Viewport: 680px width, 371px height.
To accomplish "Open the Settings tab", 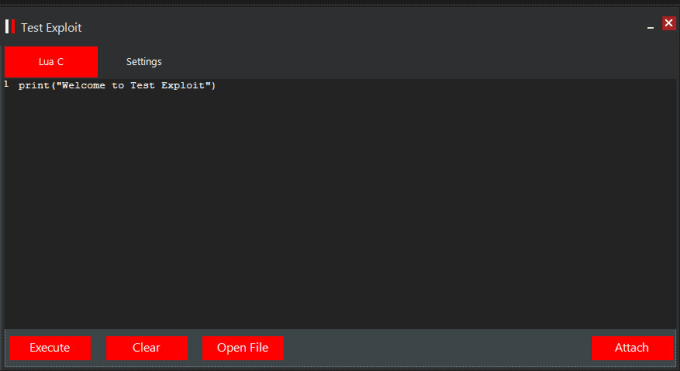I will click(144, 62).
